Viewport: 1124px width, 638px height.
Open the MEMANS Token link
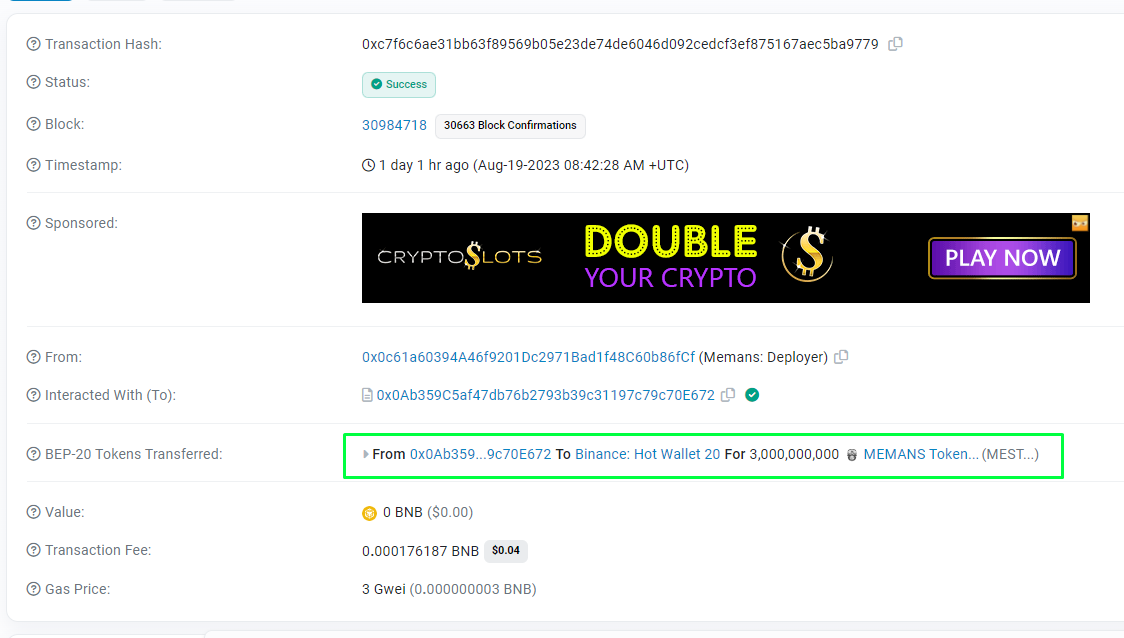tap(920, 454)
